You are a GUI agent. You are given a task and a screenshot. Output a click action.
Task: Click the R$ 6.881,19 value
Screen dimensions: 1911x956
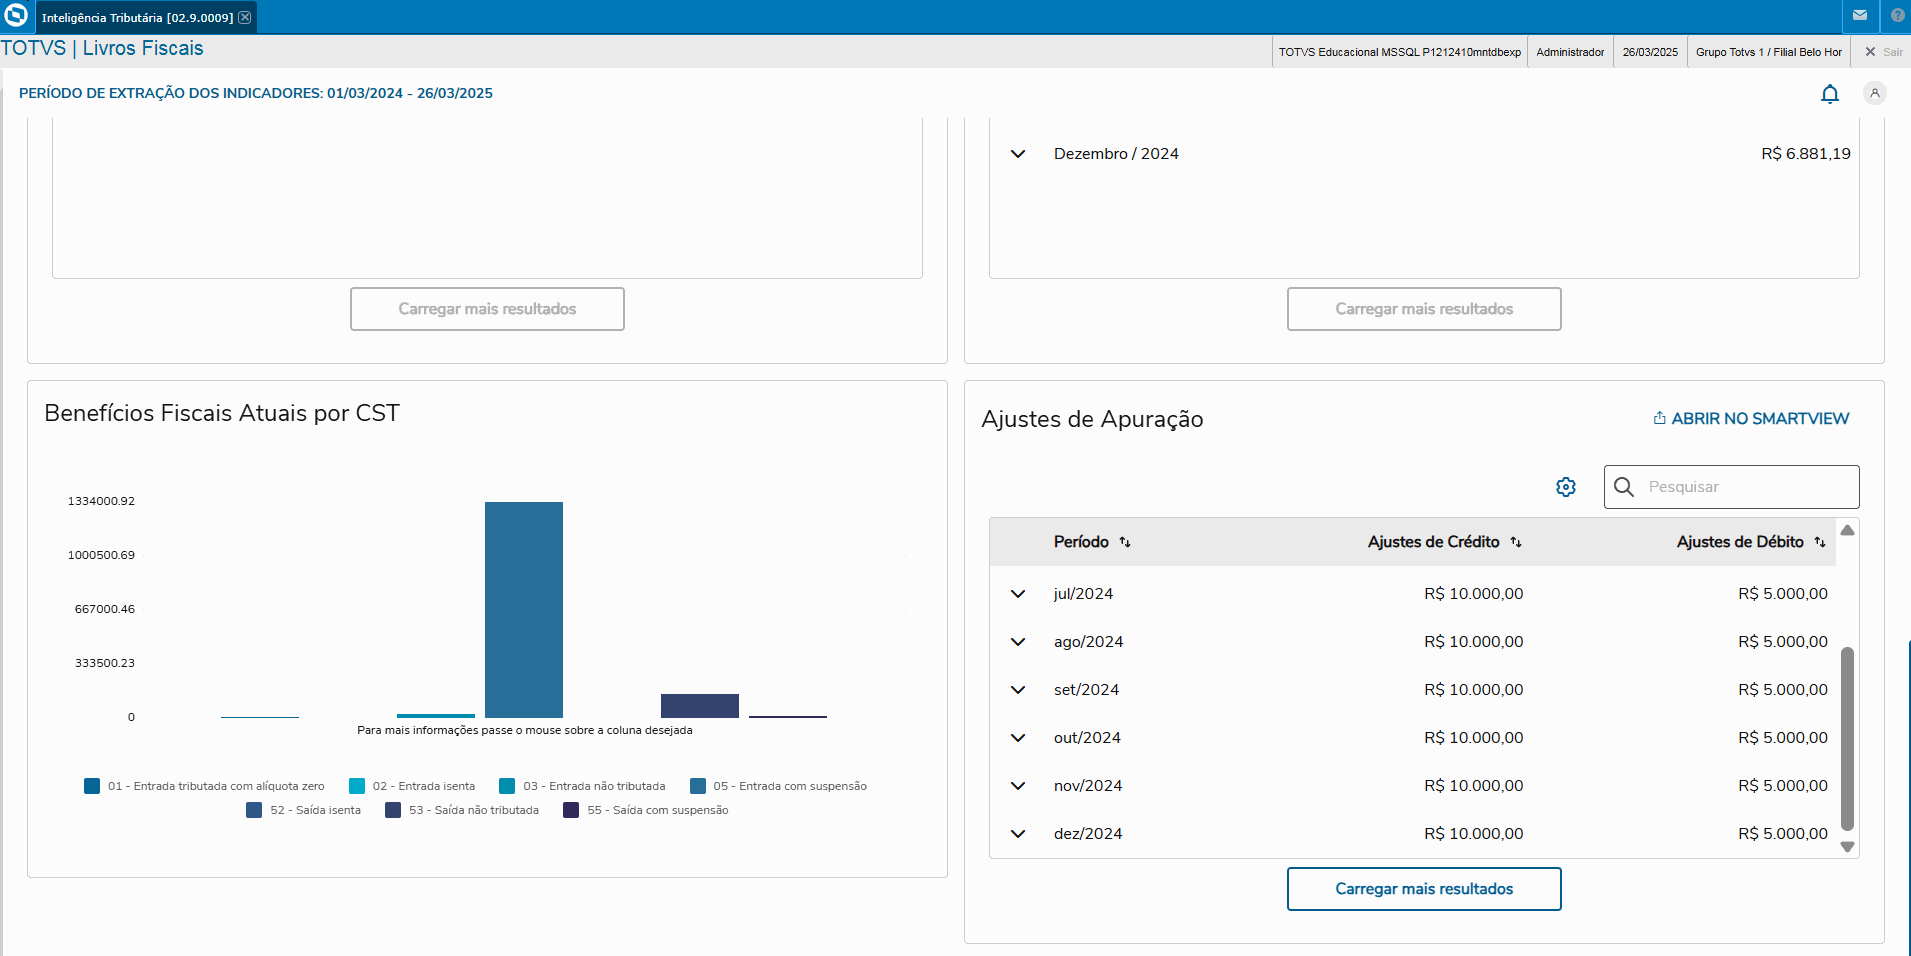(1806, 154)
